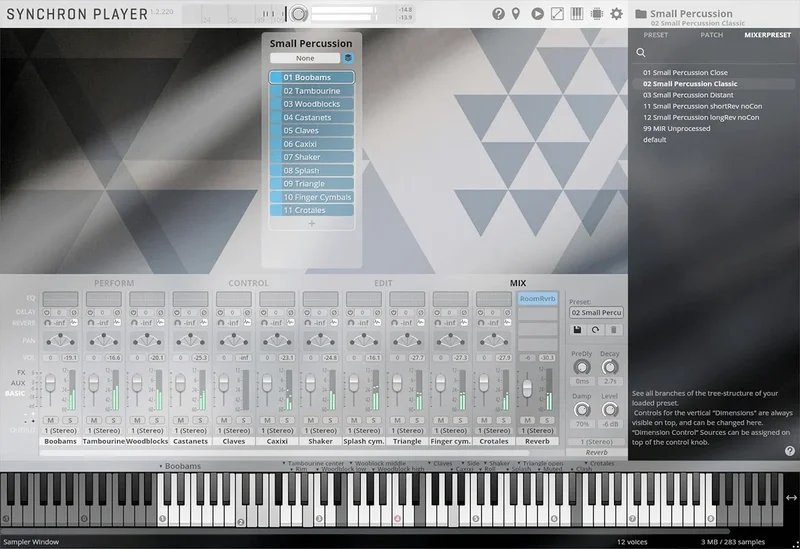Open Shaker output 1 (Stereo) dropdown
Image resolution: width=800 pixels, height=549 pixels.
pos(320,431)
